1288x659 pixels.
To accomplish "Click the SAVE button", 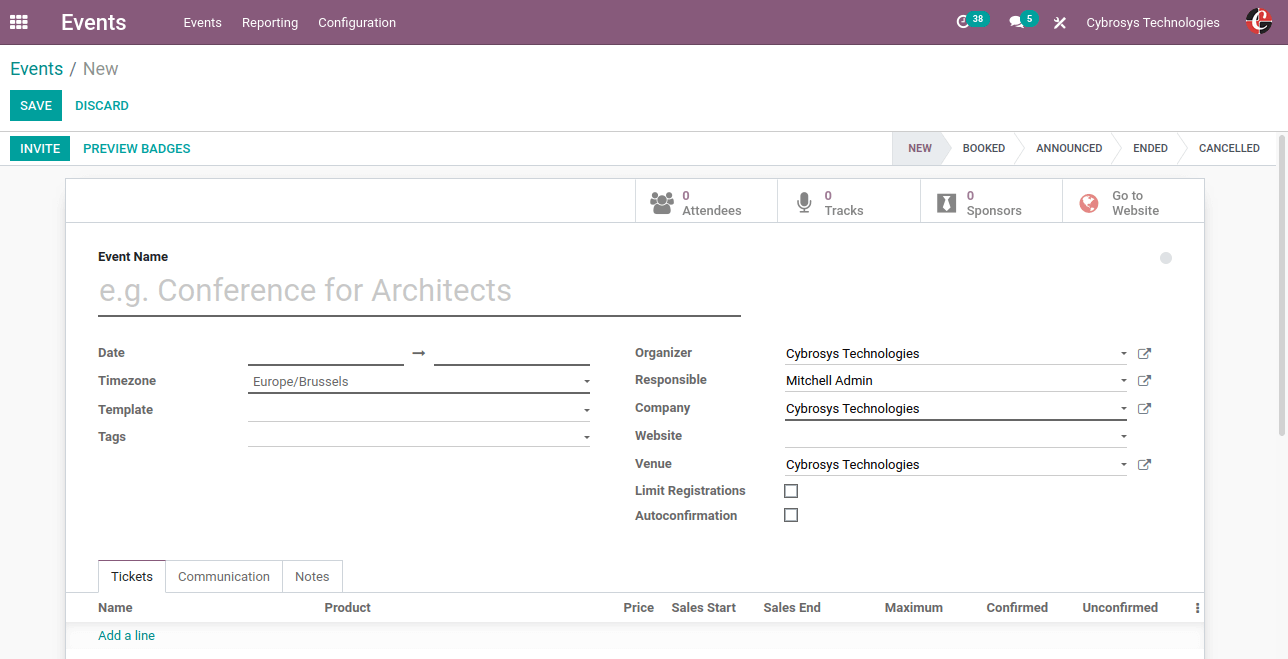I will (36, 105).
